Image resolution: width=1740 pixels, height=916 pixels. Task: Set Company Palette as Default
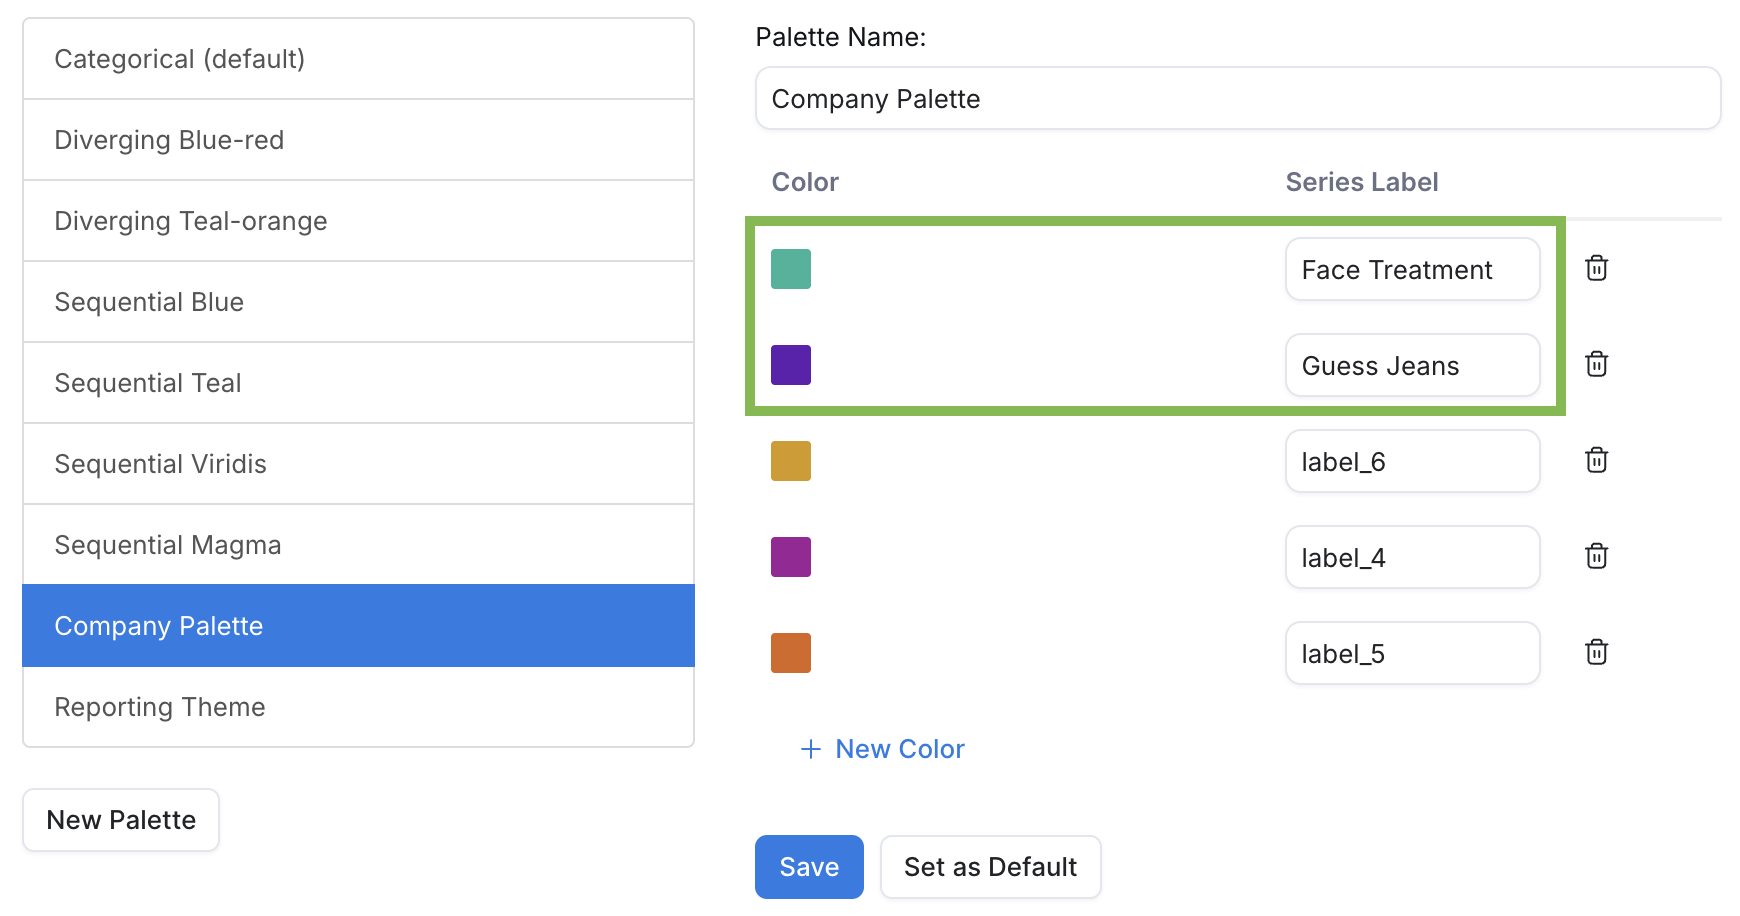coord(989,866)
